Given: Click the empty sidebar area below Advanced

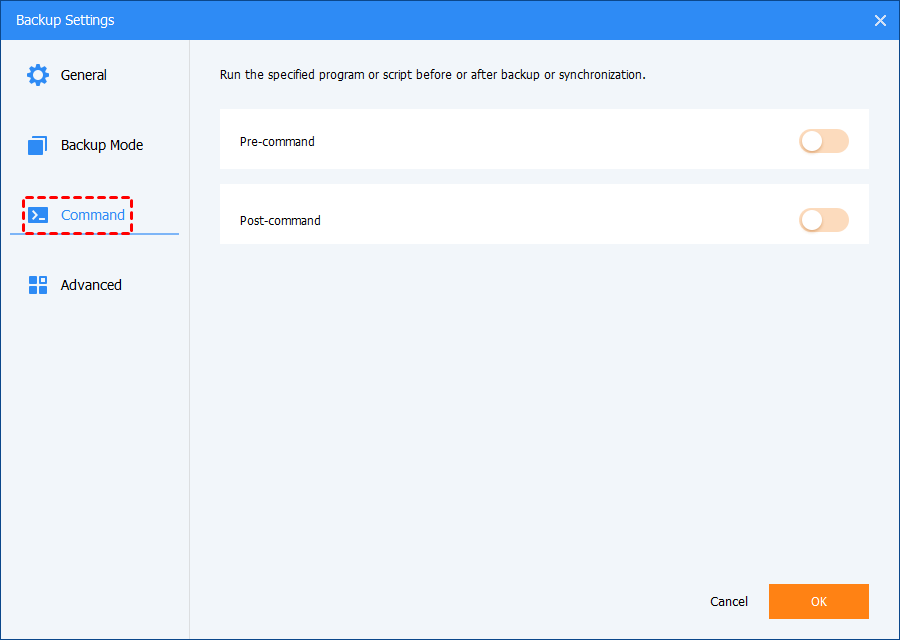Looking at the screenshot, I should tap(95, 450).
